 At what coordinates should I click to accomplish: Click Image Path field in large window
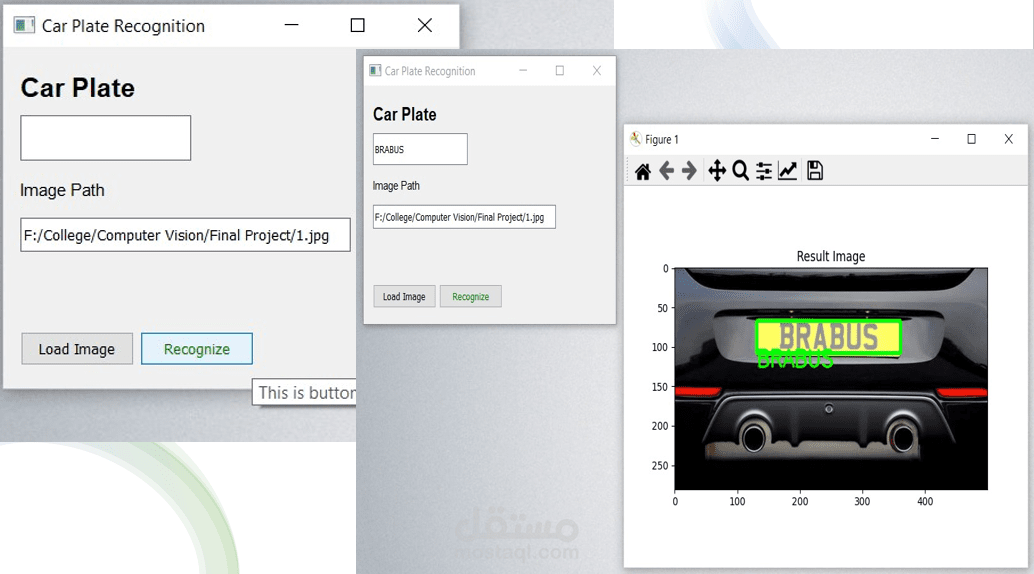click(185, 235)
